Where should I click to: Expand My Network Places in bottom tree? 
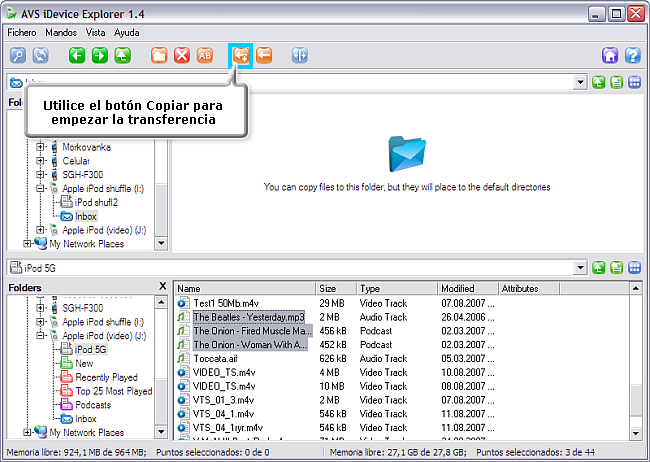tap(27, 433)
